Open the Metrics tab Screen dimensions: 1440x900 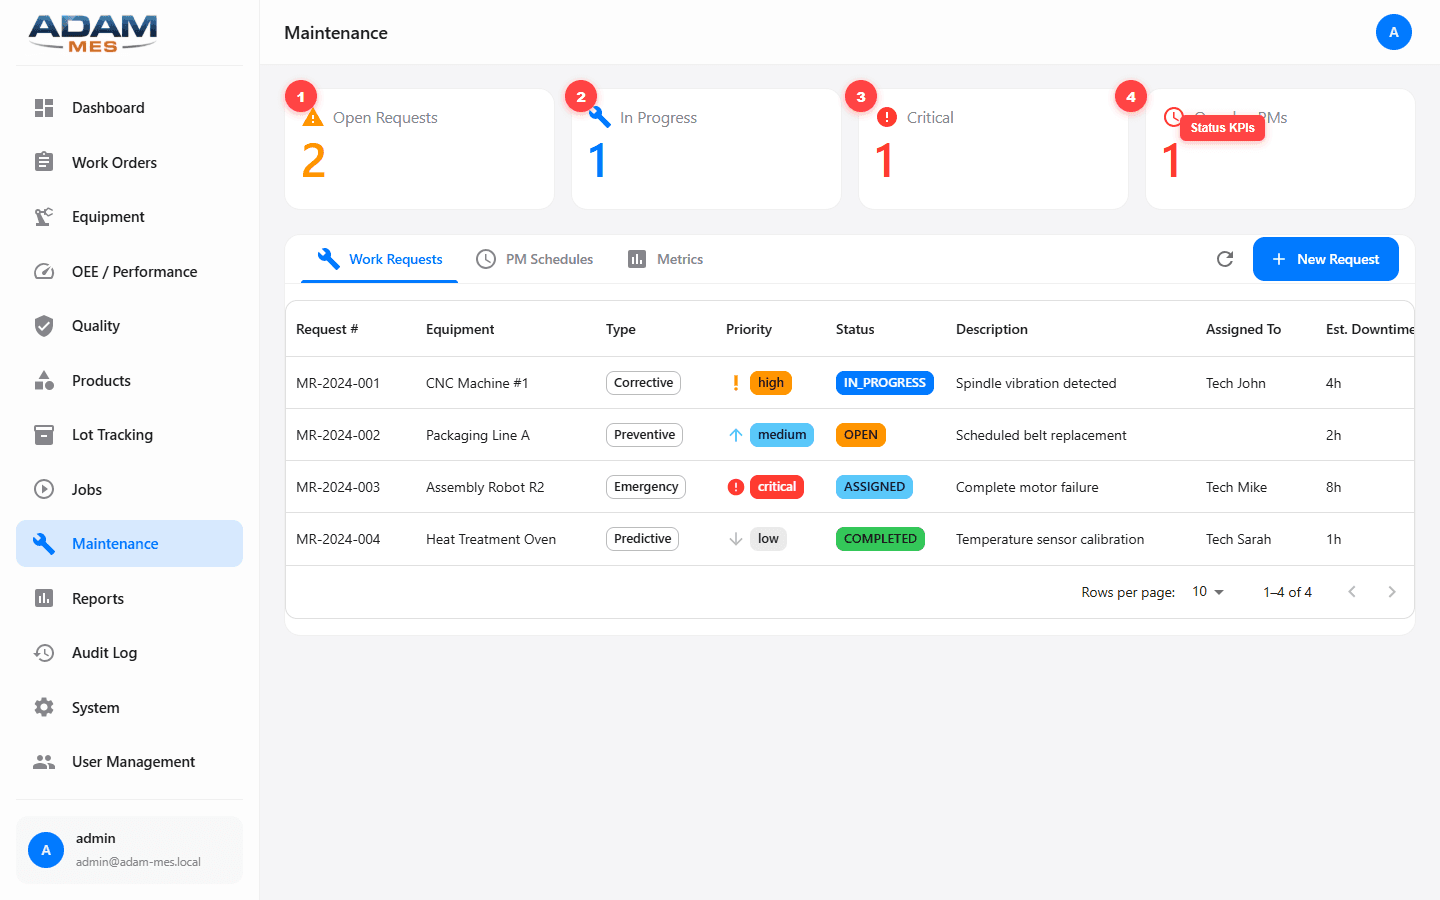tap(664, 258)
